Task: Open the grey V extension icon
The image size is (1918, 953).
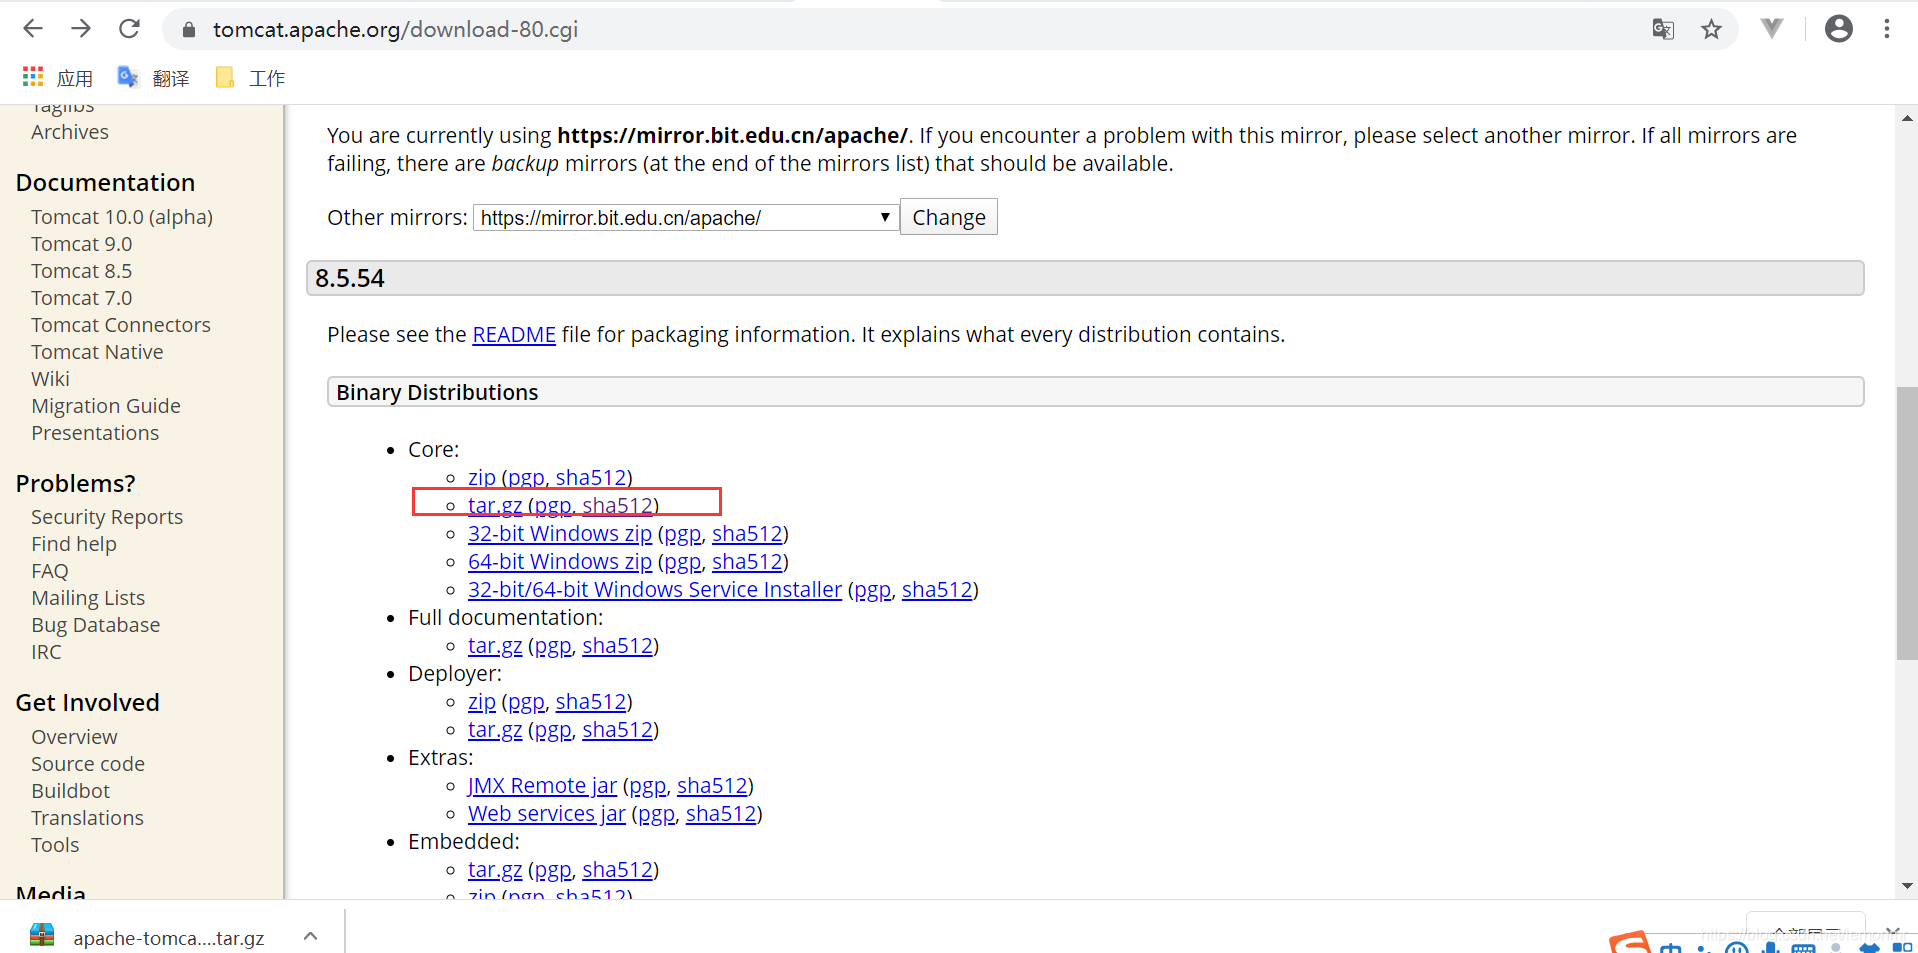Action: point(1771,29)
